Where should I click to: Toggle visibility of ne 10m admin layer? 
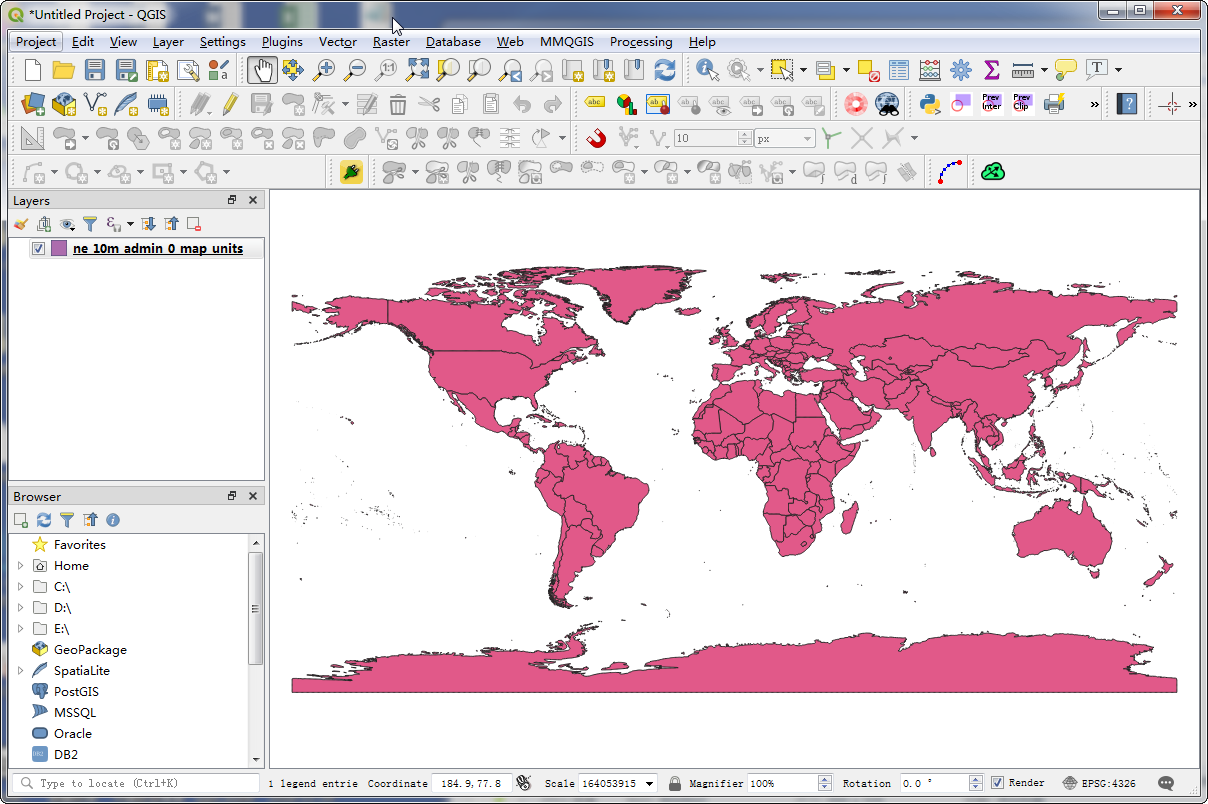(x=39, y=249)
